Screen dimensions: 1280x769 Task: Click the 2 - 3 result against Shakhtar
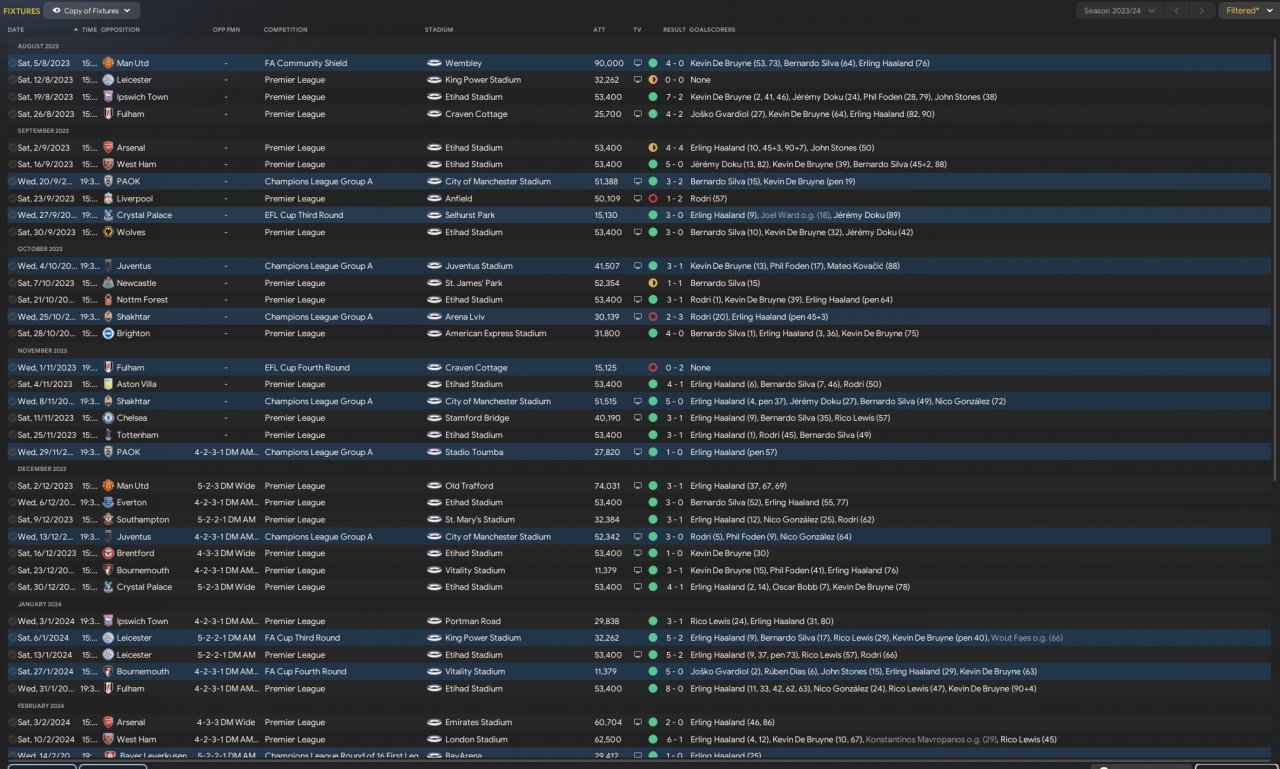[675, 317]
